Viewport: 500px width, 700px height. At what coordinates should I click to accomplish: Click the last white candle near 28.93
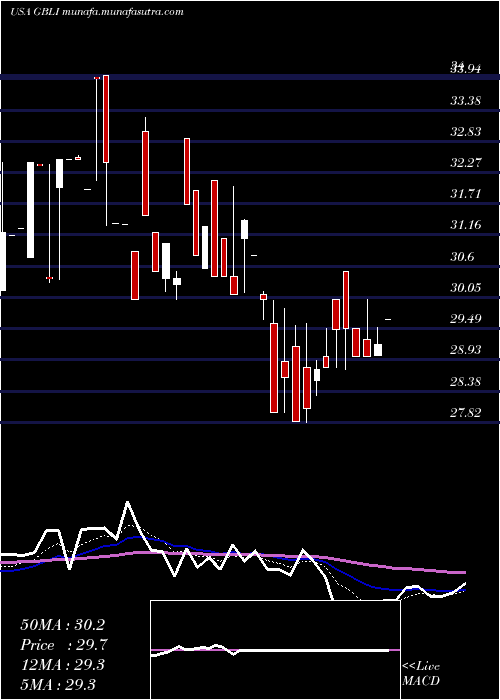(x=378, y=350)
